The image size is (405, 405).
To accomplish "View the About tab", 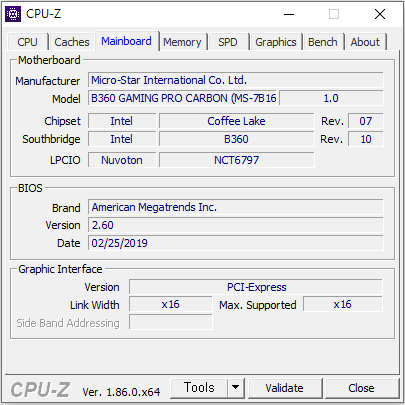I will point(365,42).
